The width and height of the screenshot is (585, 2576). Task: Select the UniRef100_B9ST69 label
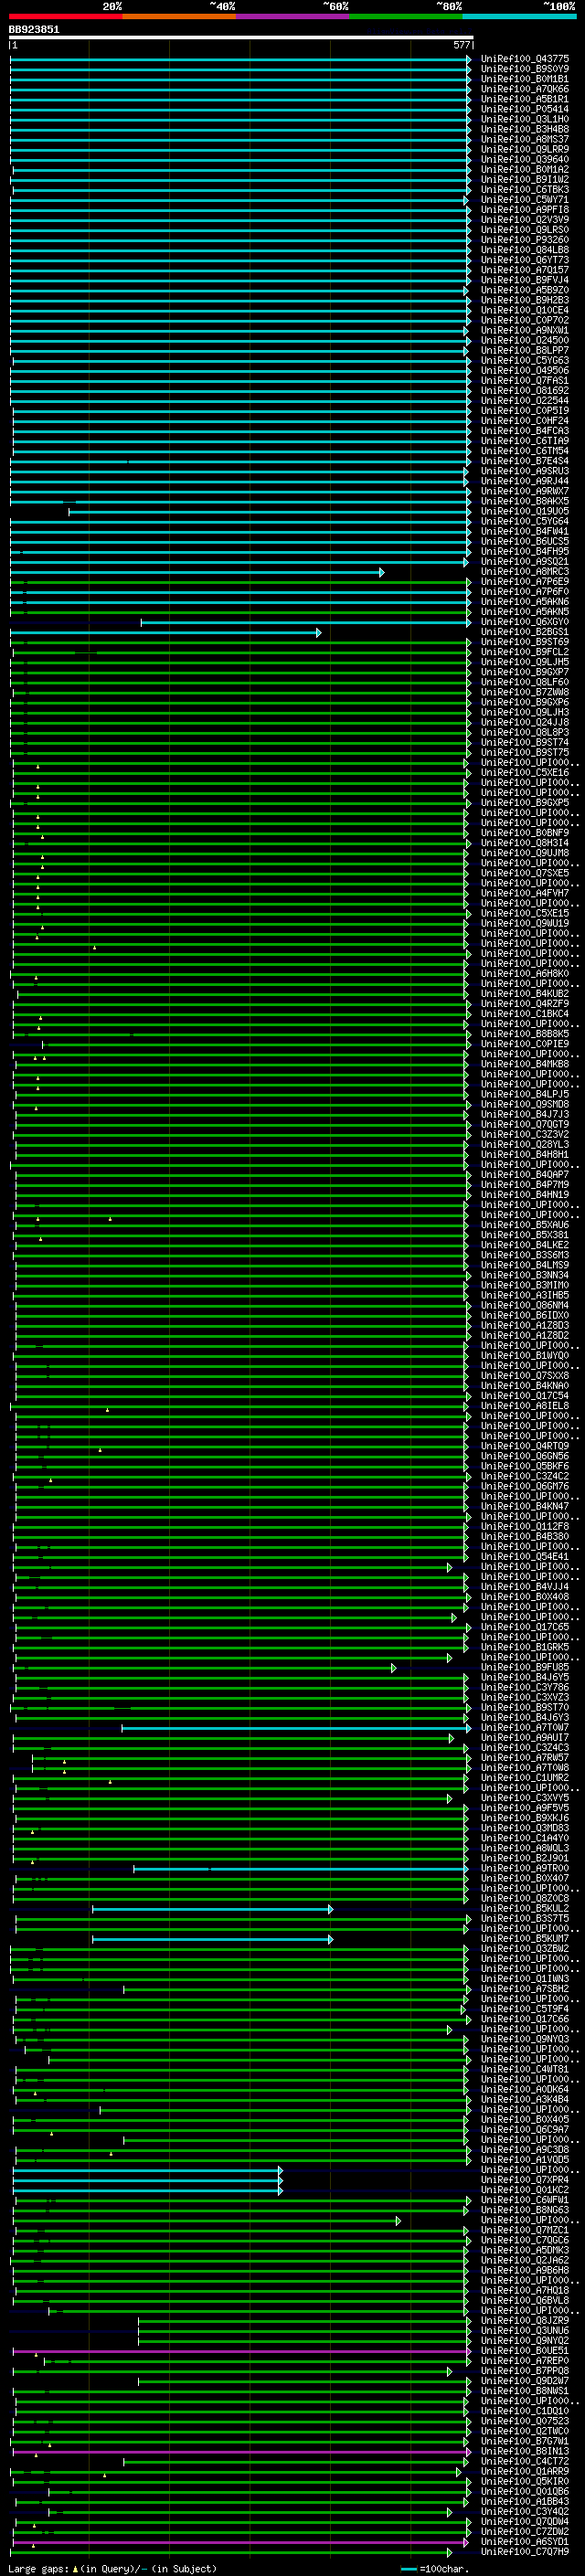tap(524, 642)
